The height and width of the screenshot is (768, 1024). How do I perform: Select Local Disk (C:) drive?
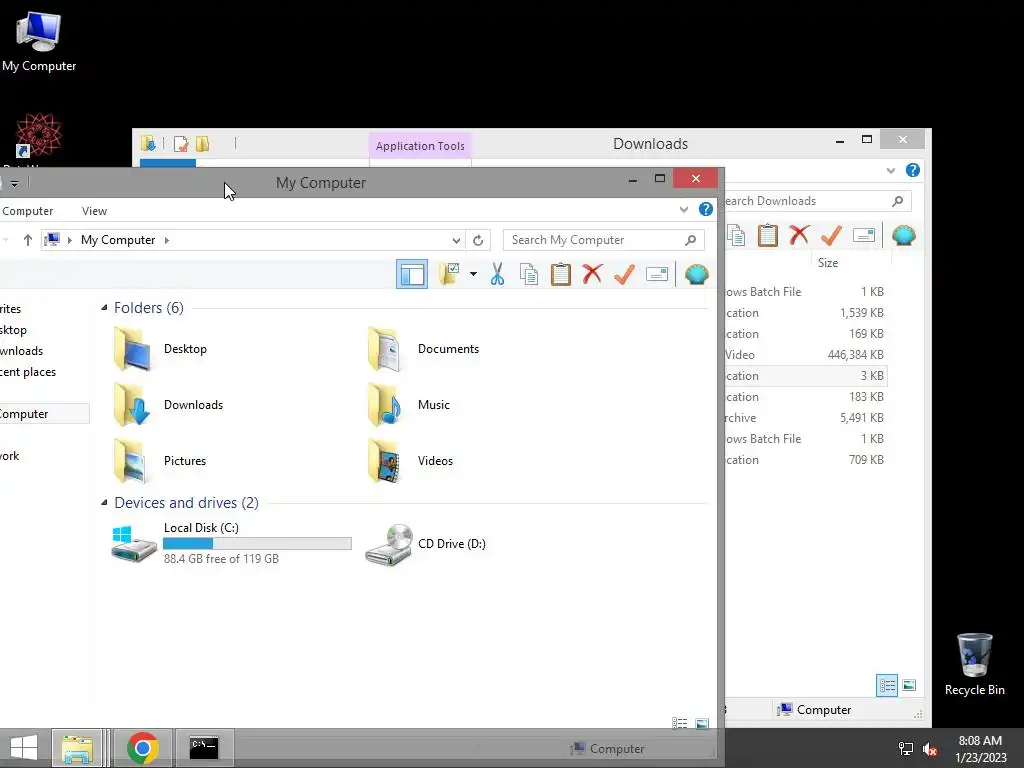coord(232,543)
